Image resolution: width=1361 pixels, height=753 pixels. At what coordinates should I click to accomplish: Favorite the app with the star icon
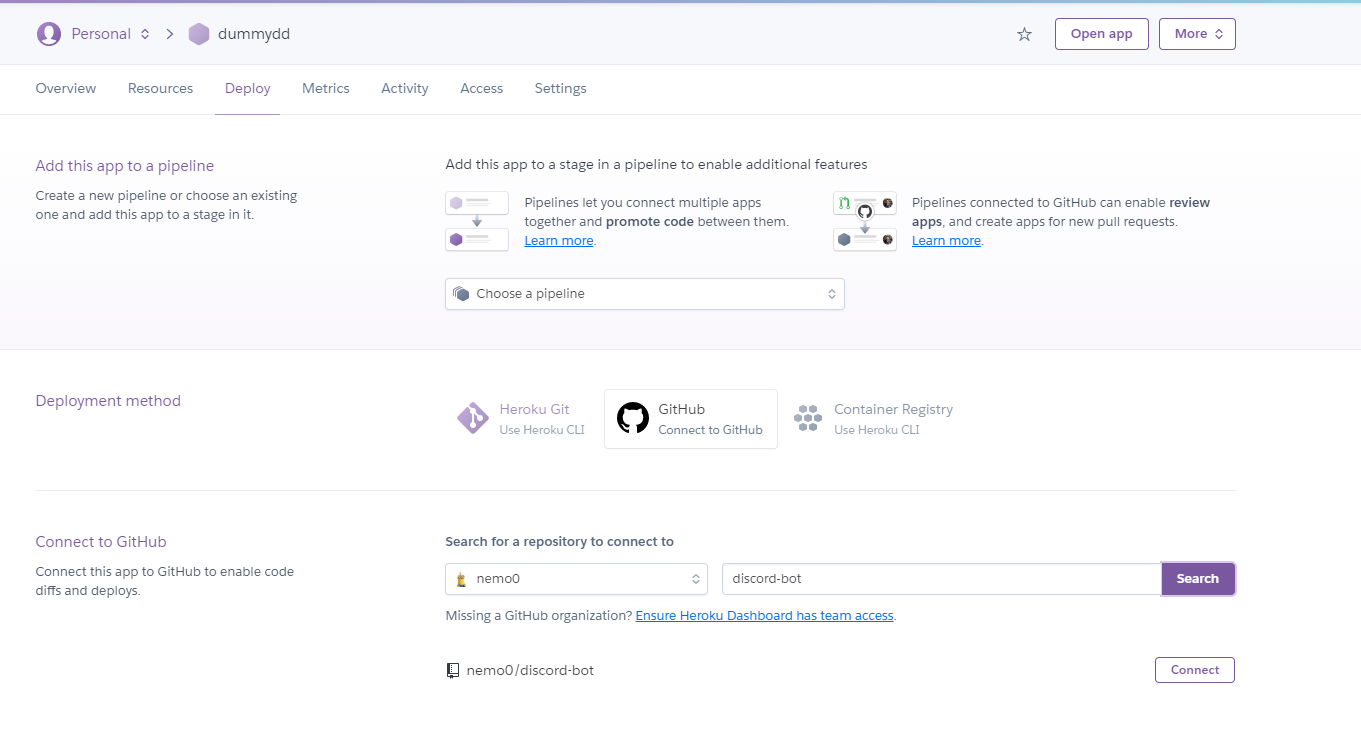[1024, 34]
